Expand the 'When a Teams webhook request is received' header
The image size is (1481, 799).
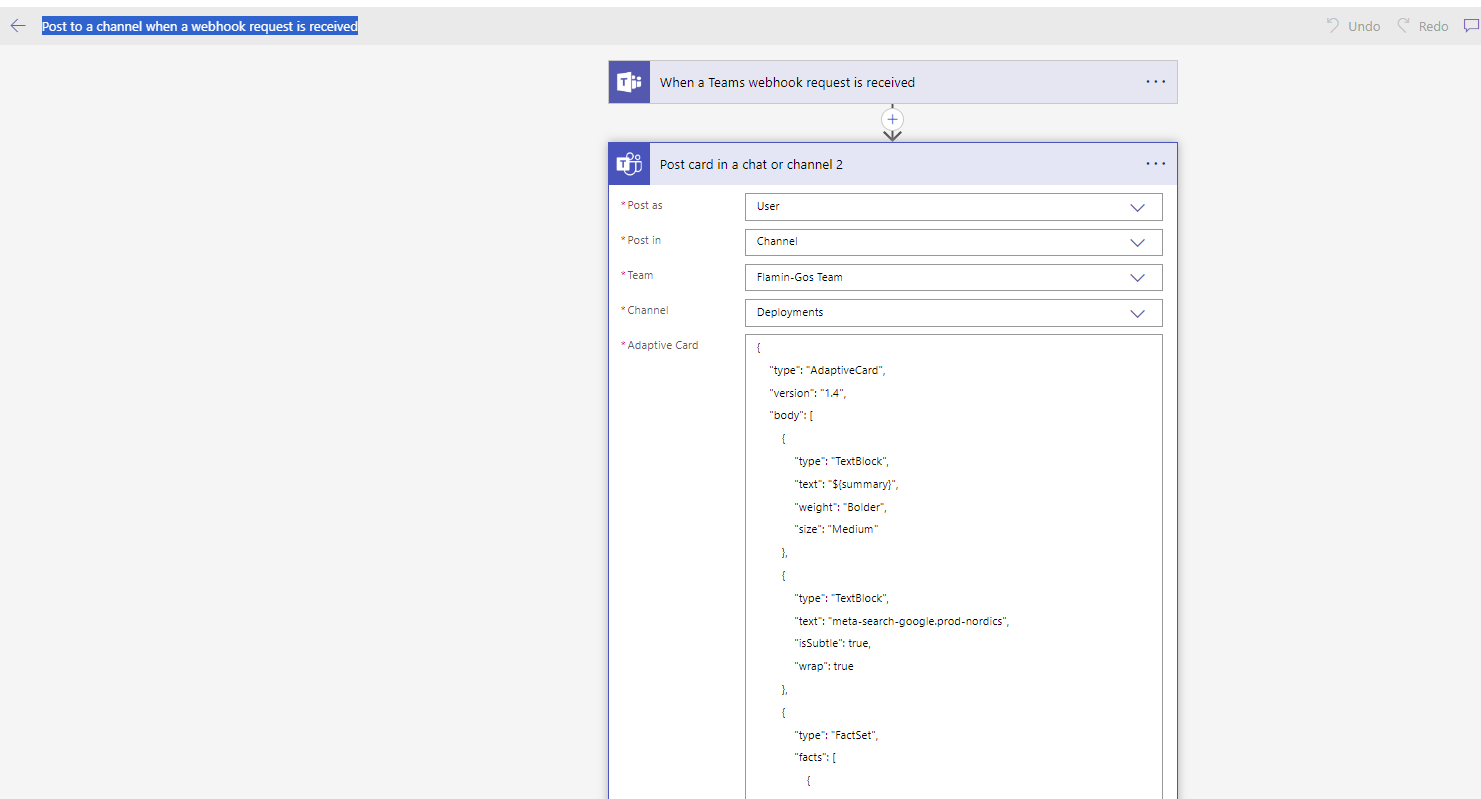pyautogui.click(x=893, y=82)
